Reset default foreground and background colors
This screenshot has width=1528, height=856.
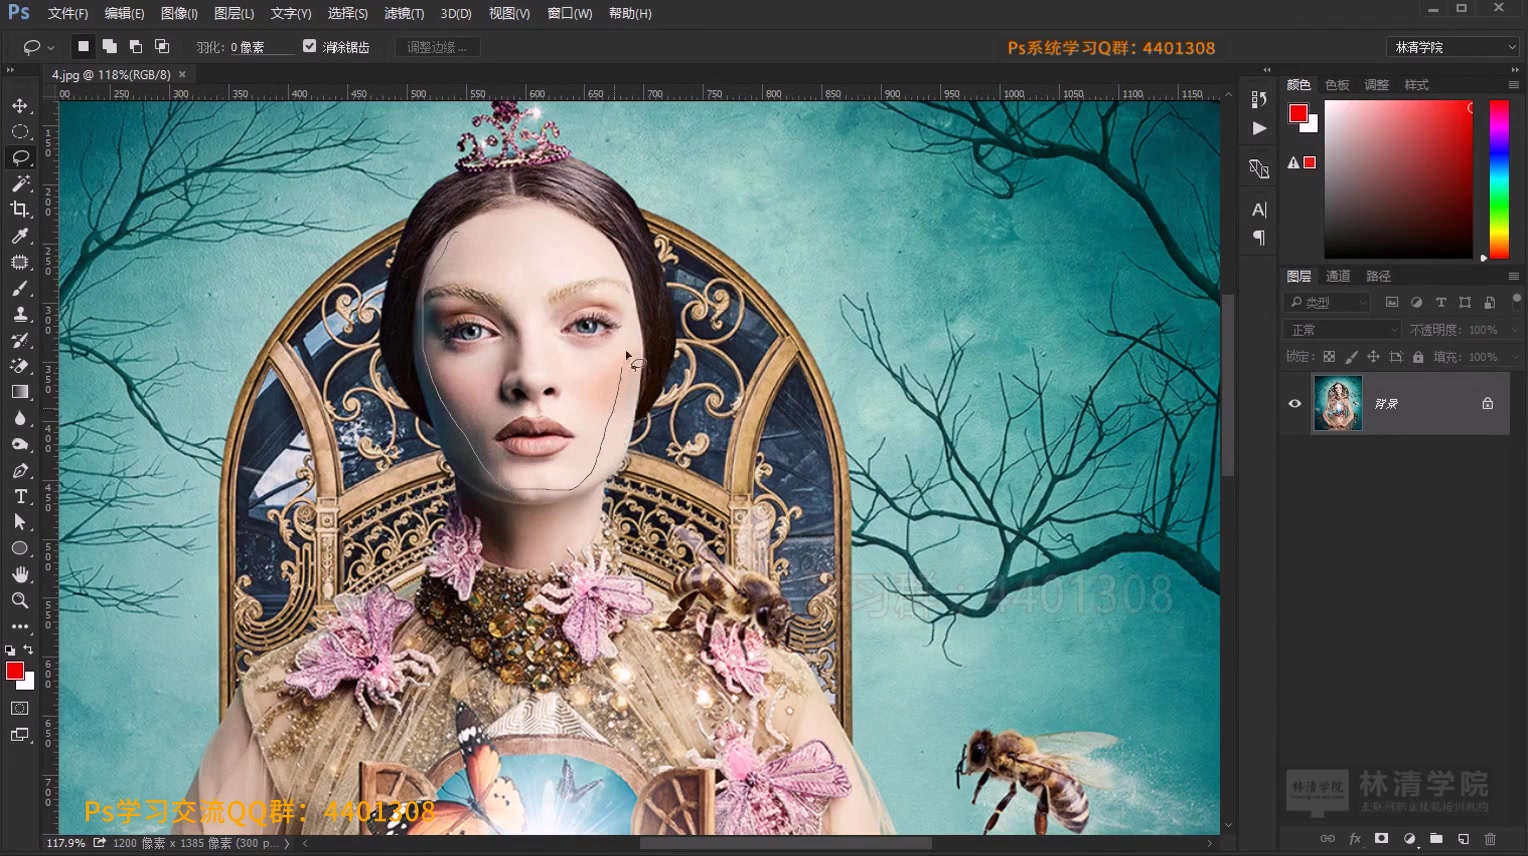point(10,650)
